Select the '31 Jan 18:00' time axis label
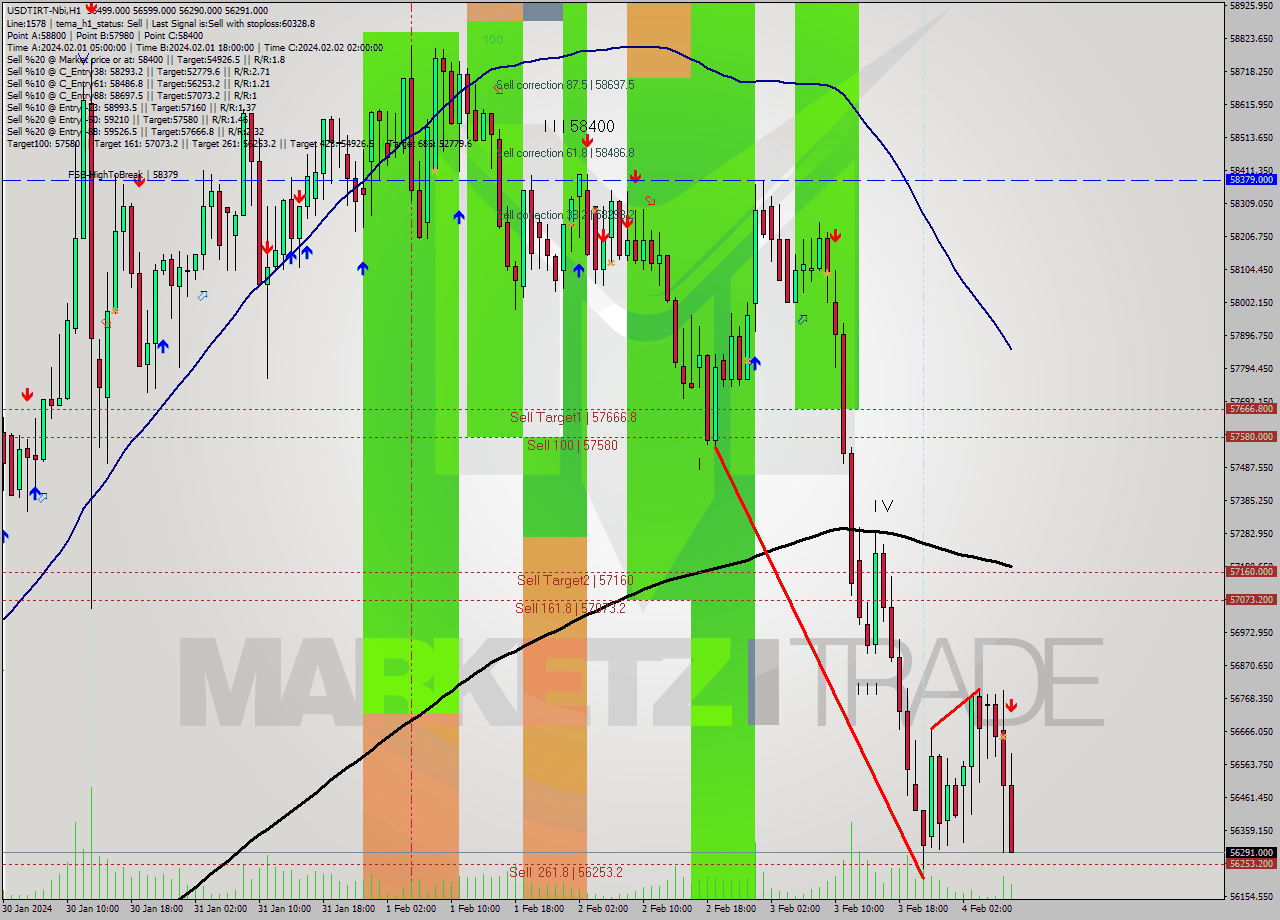Image resolution: width=1280 pixels, height=920 pixels. 348,909
